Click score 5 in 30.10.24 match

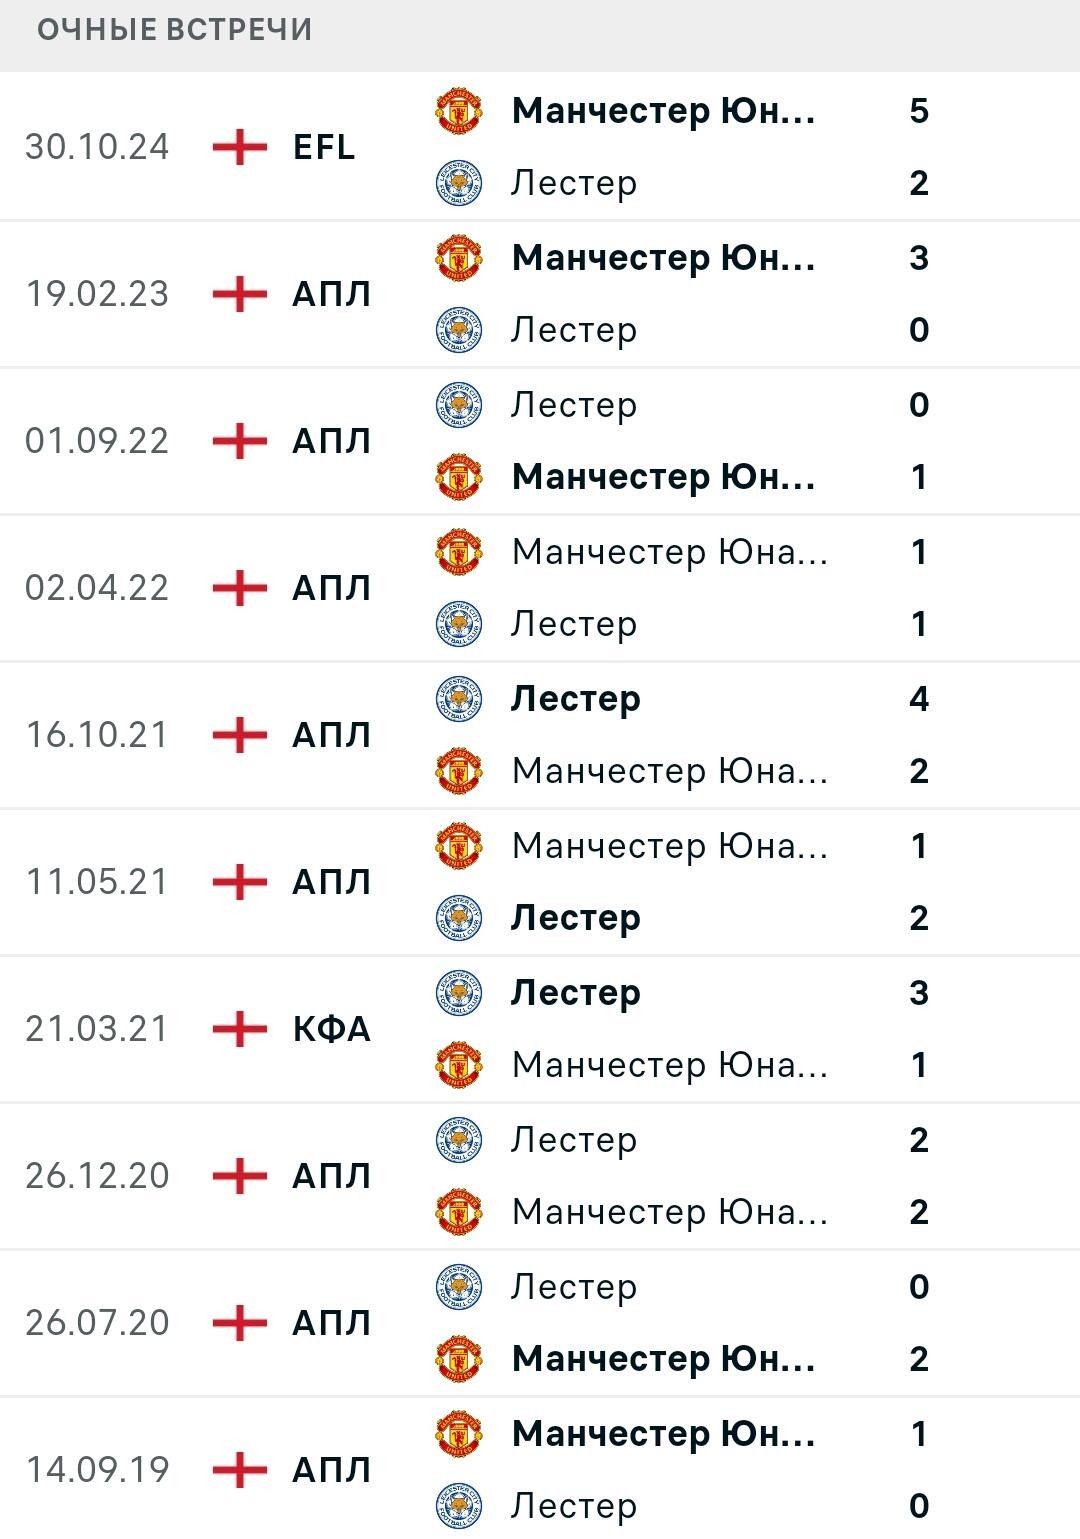click(x=919, y=110)
